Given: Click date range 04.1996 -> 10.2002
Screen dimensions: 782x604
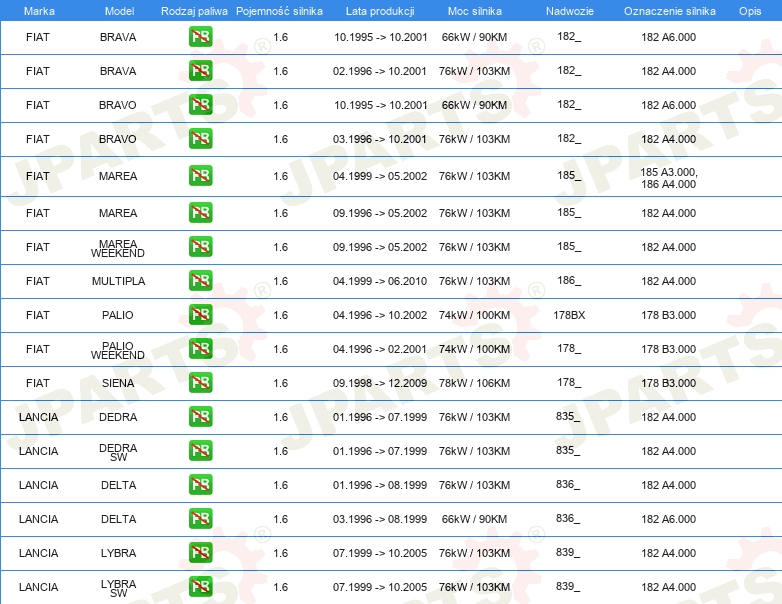Looking at the screenshot, I should click(x=380, y=315).
